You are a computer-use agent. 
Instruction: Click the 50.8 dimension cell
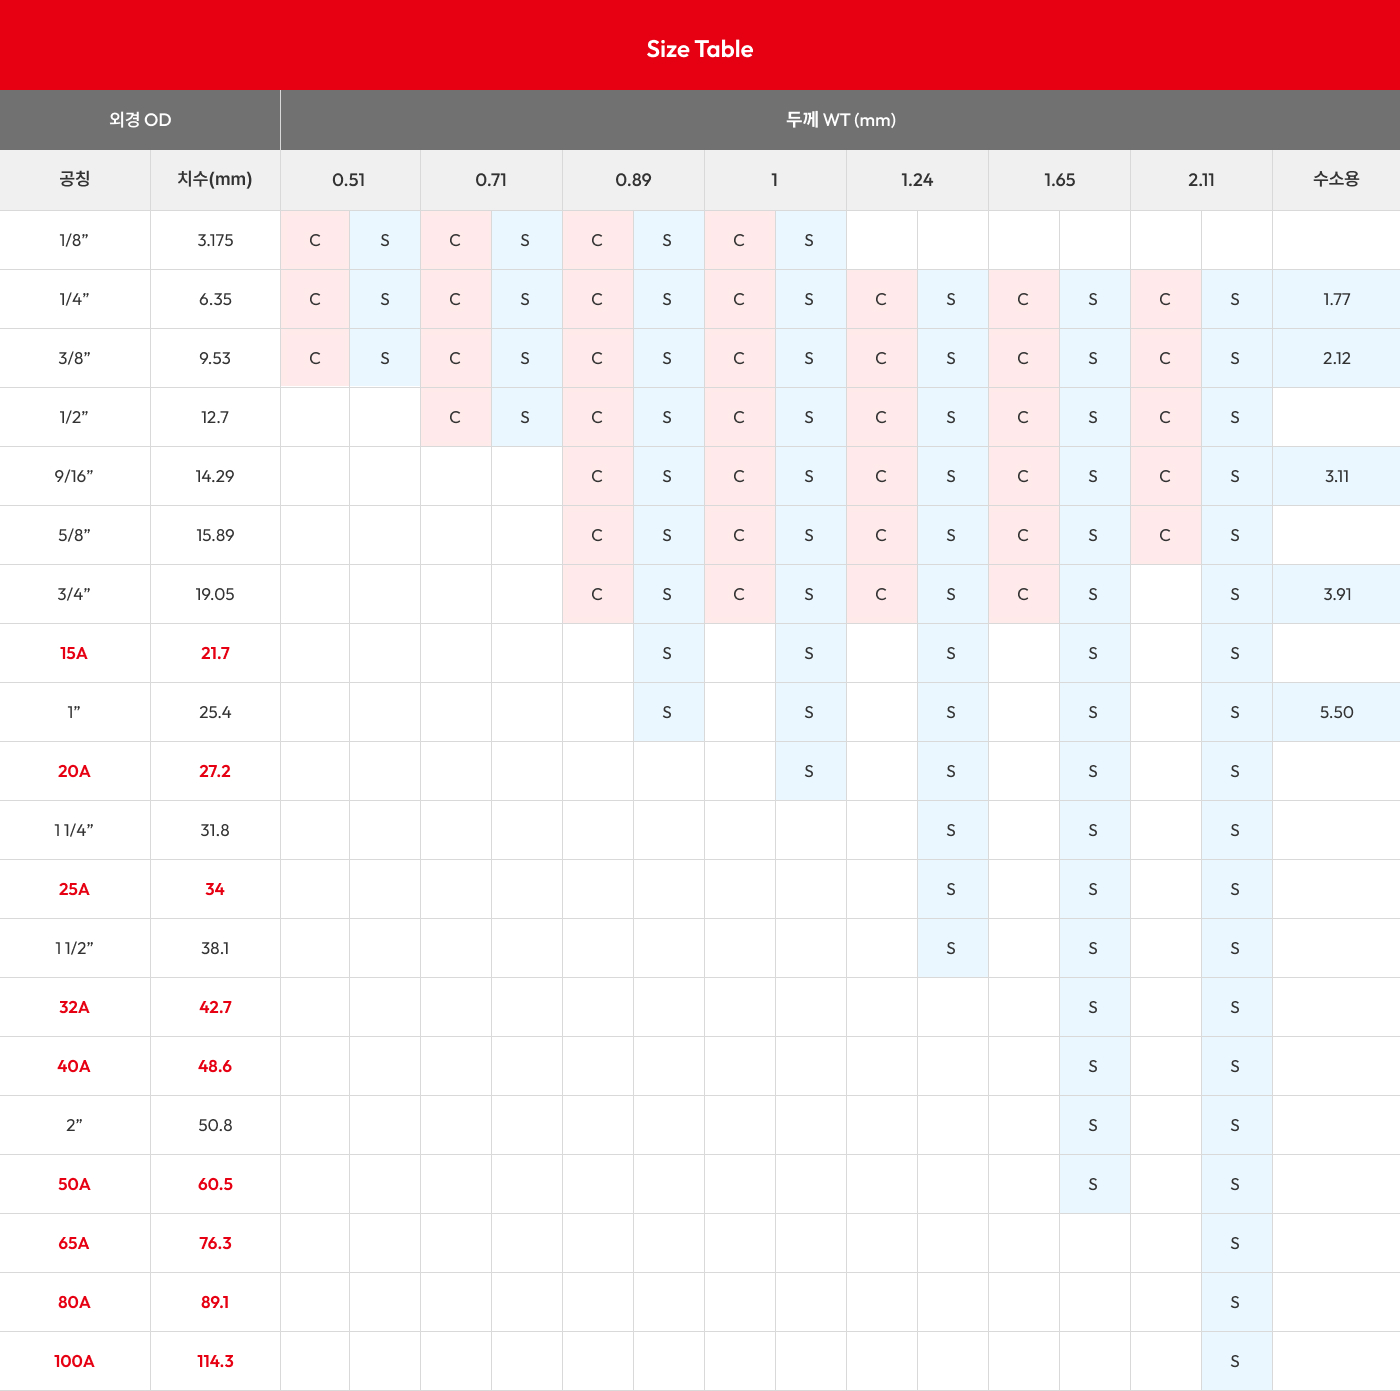pos(215,1125)
